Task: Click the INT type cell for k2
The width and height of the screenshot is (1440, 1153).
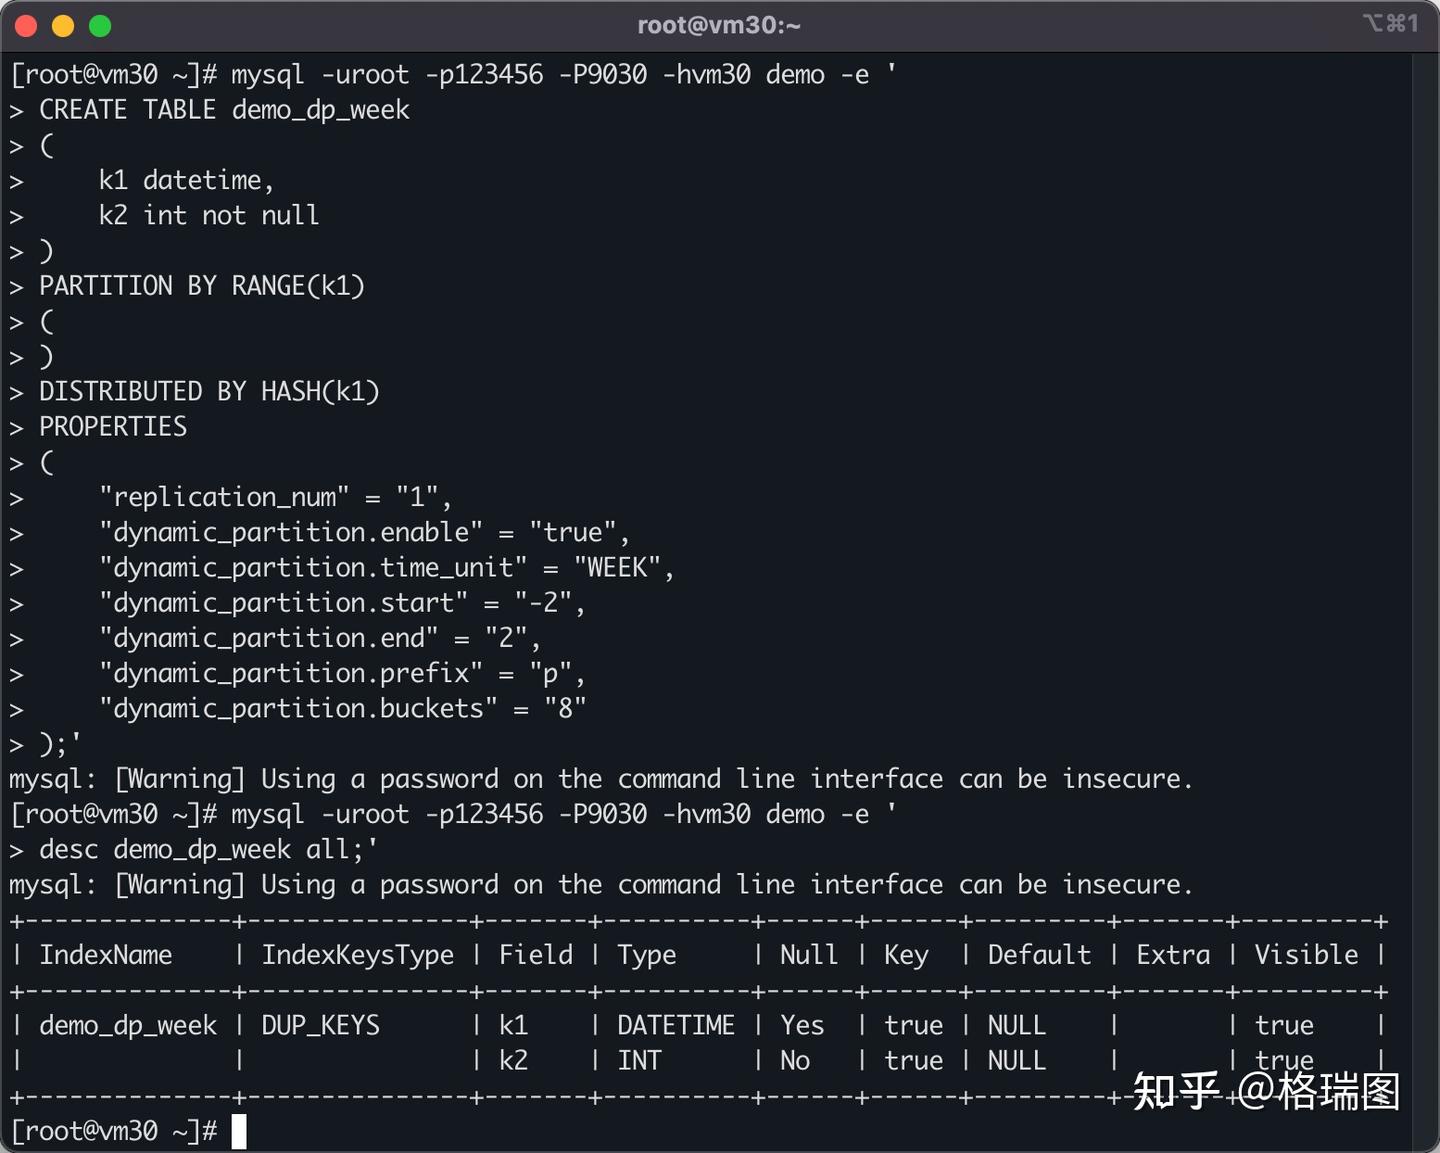Action: tap(640, 1060)
